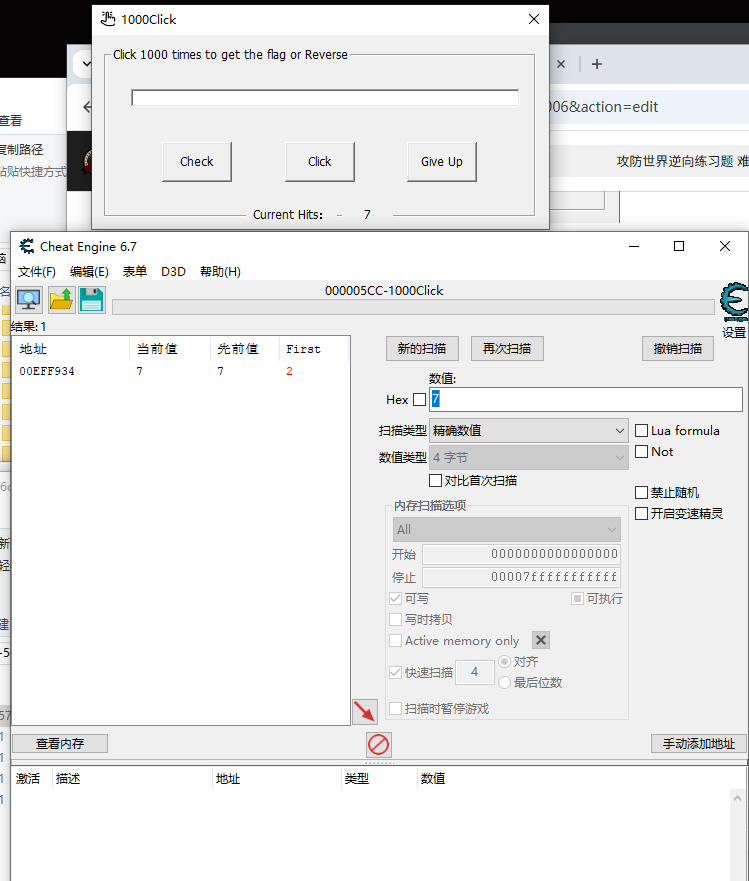Image resolution: width=749 pixels, height=881 pixels.
Task: Select address row 00EFF934
Action: click(180, 371)
